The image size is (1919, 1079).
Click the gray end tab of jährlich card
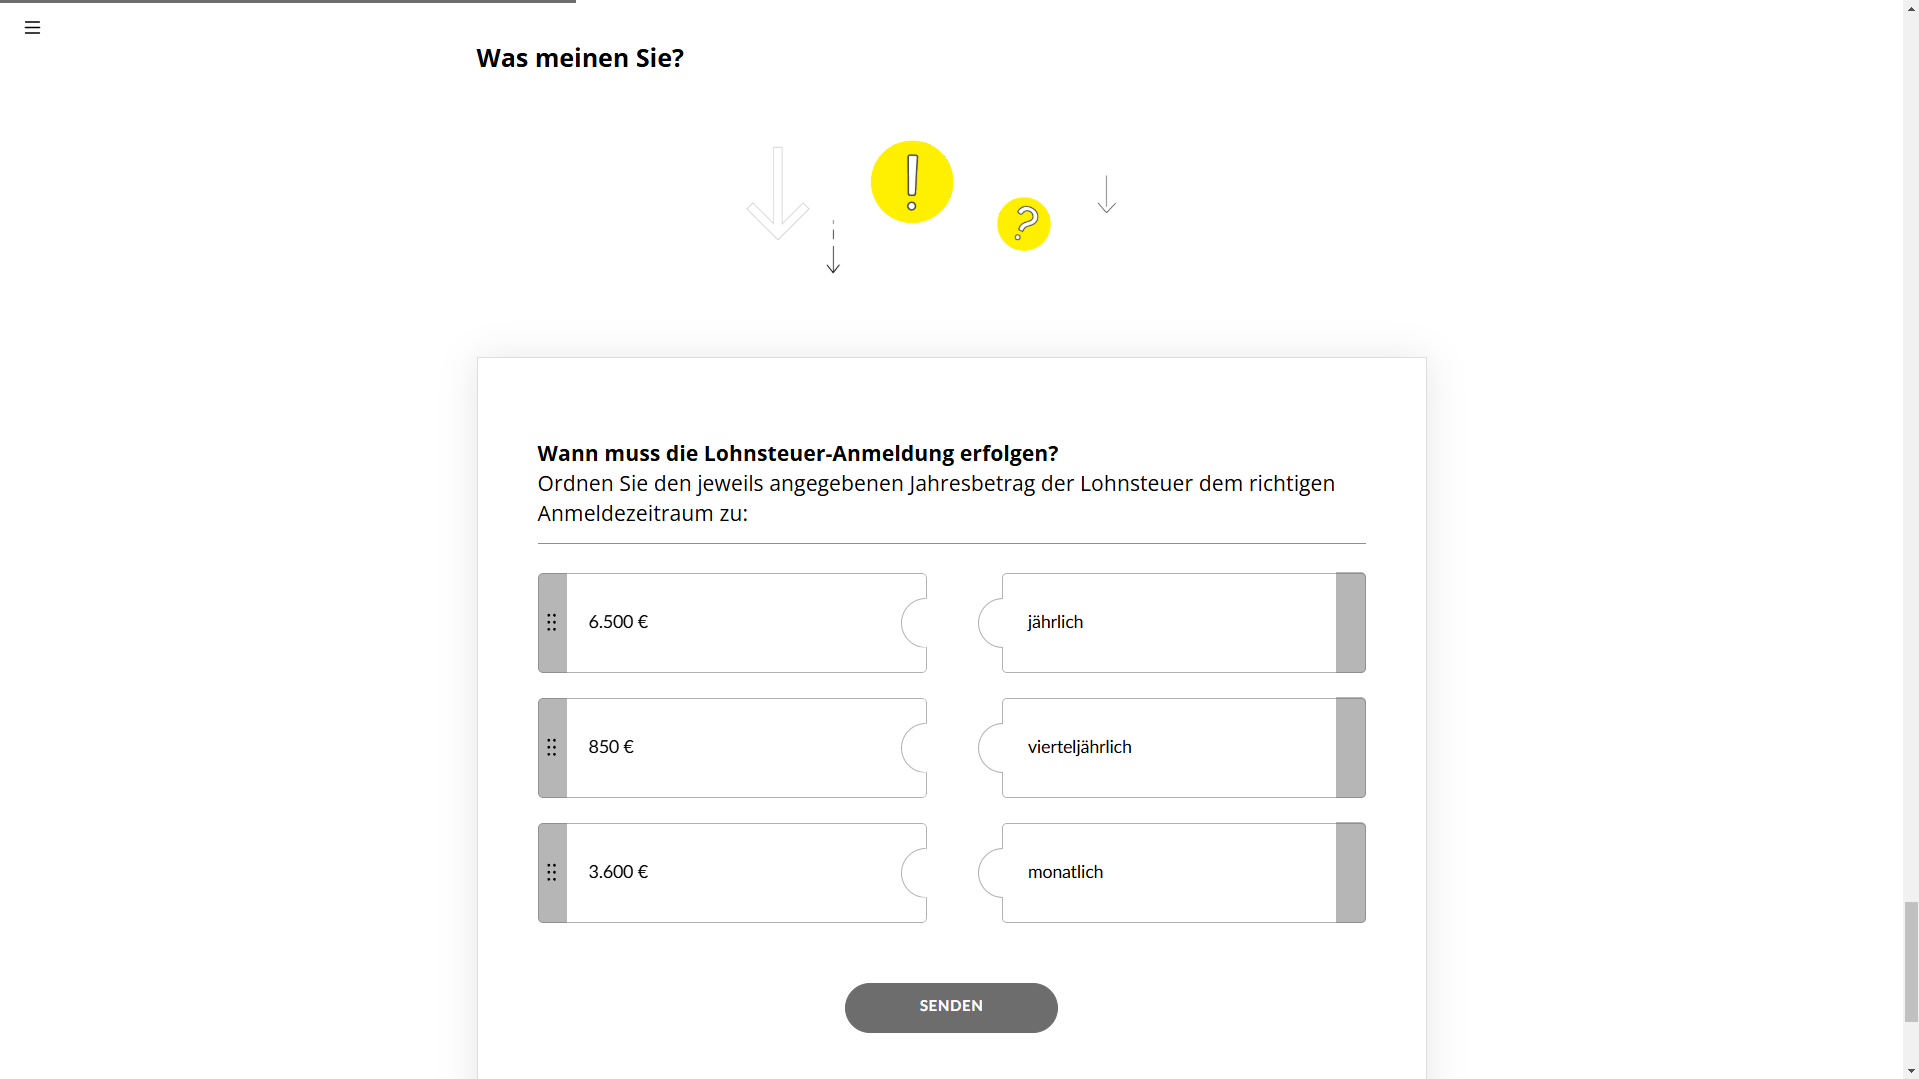click(1350, 623)
